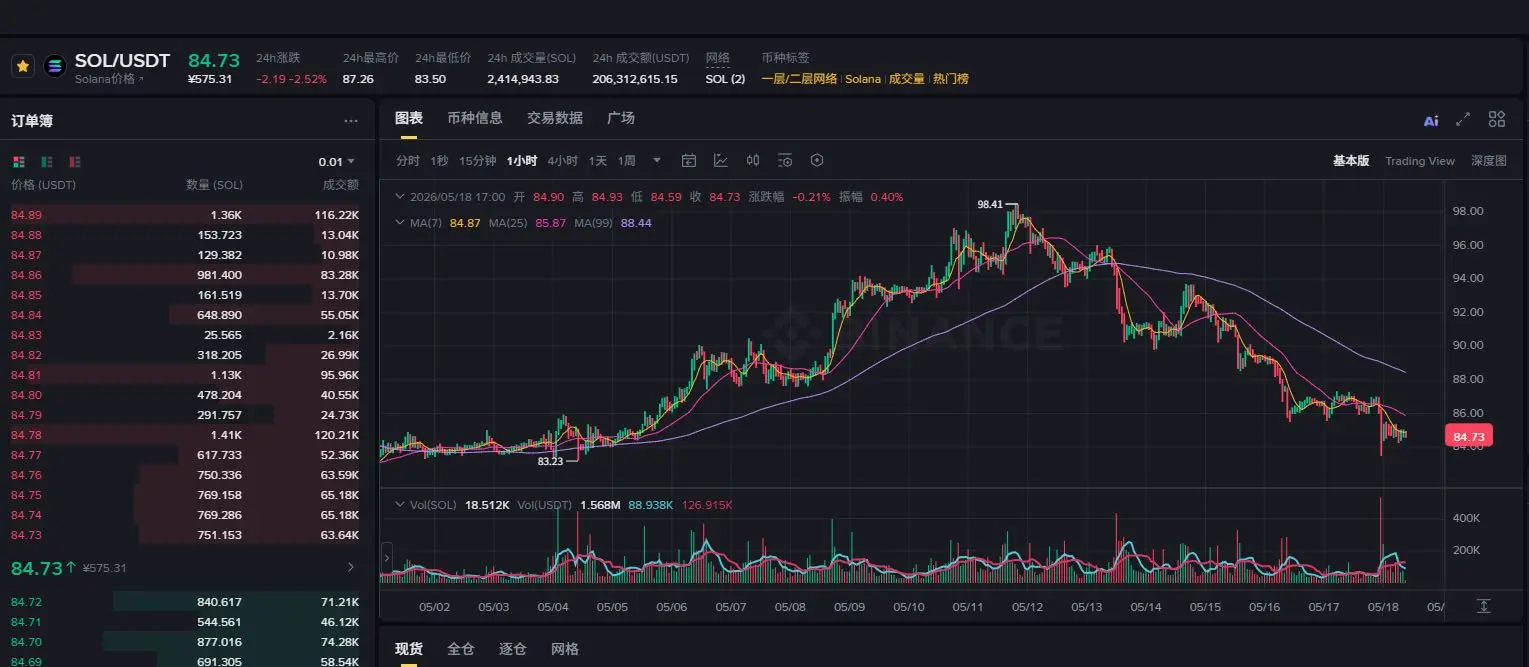The height and width of the screenshot is (667, 1529).
Task: Click the 98.41 high price marker on chart
Action: tap(990, 204)
